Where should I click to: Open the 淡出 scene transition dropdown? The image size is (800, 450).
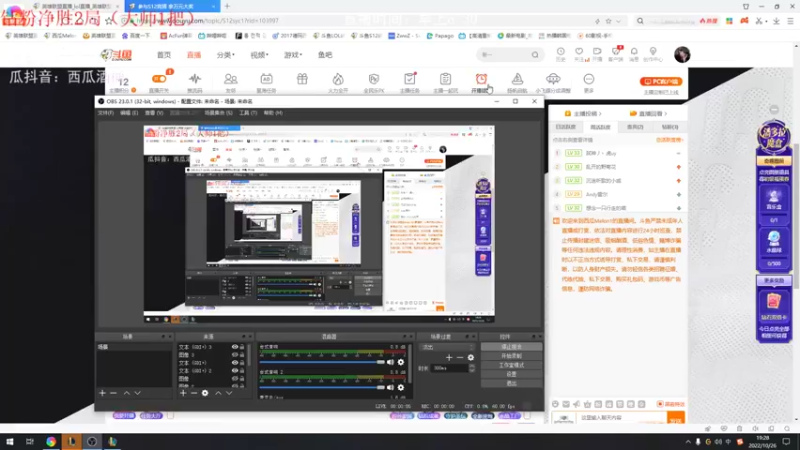point(448,347)
